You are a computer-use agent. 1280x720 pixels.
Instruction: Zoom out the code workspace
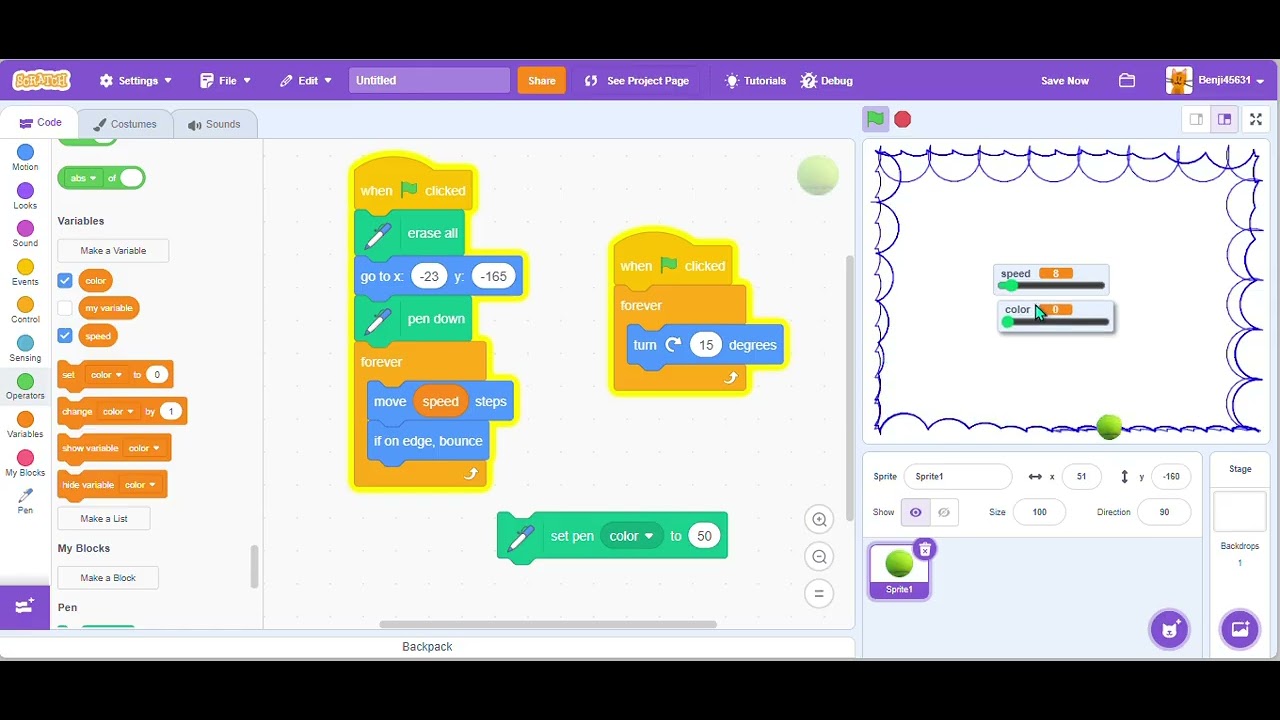click(819, 557)
